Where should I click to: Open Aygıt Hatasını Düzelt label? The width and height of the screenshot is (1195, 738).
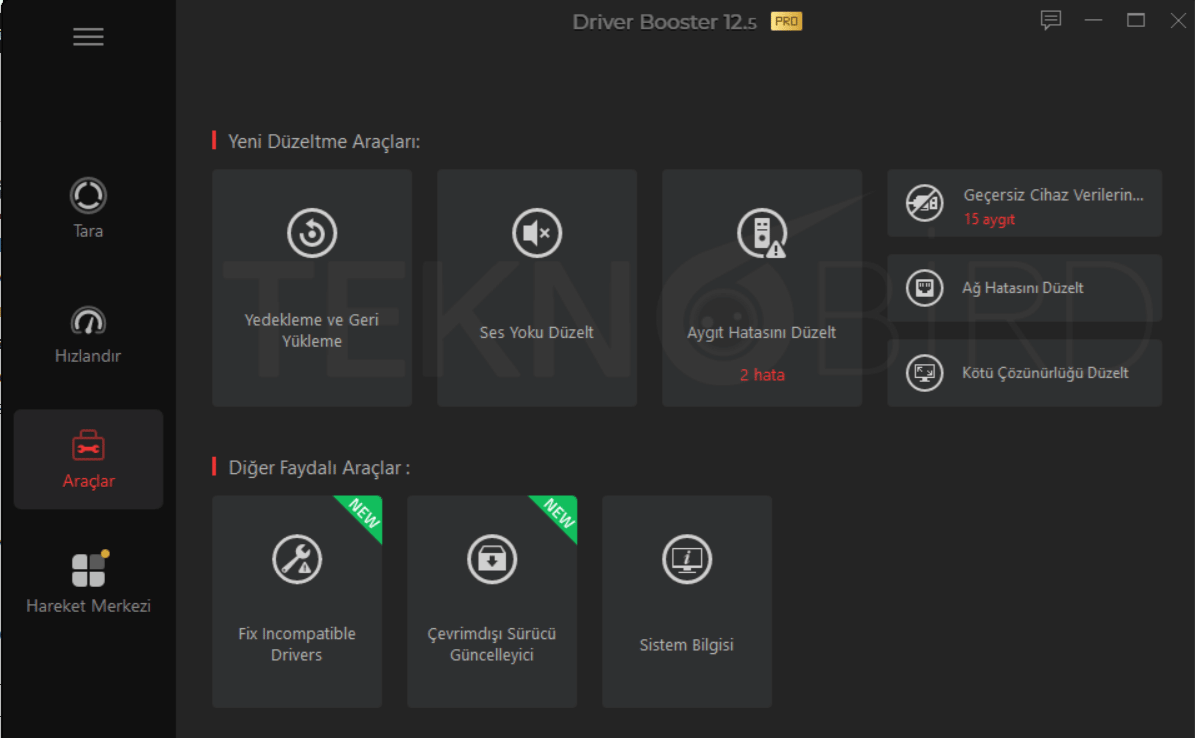(x=761, y=332)
